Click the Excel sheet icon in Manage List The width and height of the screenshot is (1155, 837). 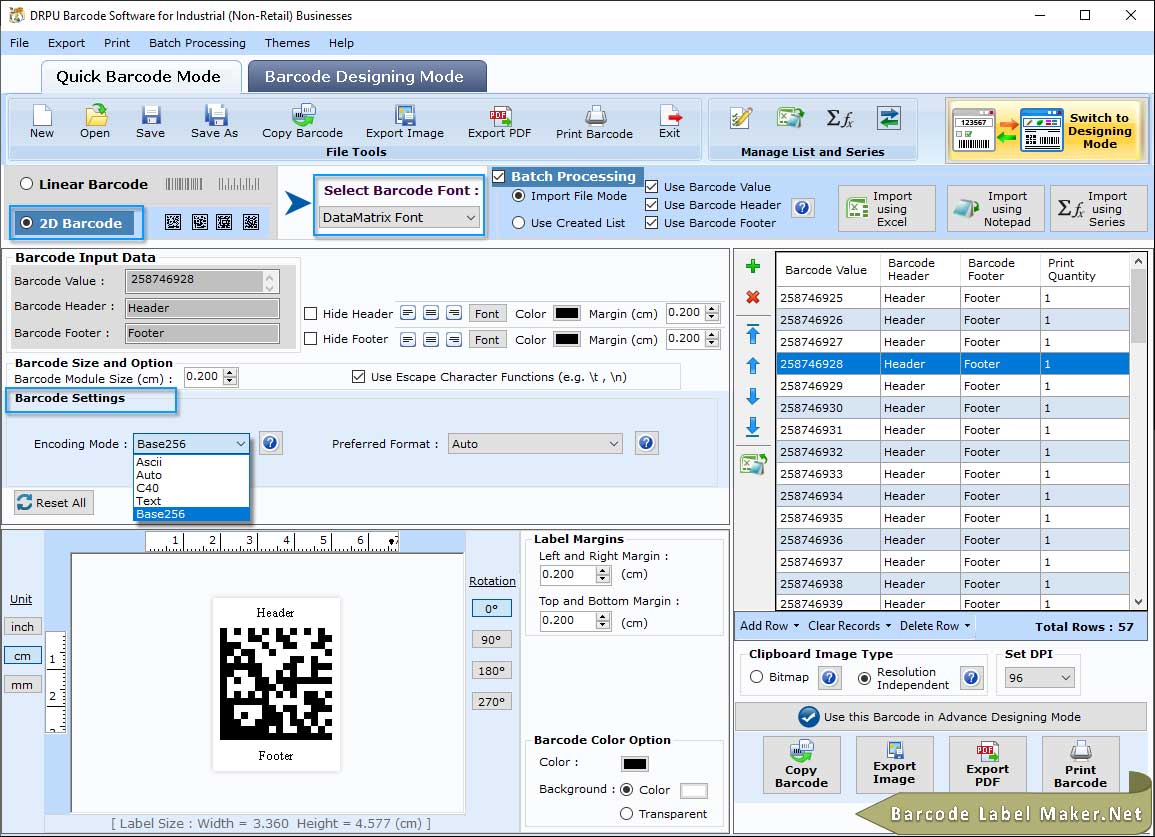tap(790, 118)
